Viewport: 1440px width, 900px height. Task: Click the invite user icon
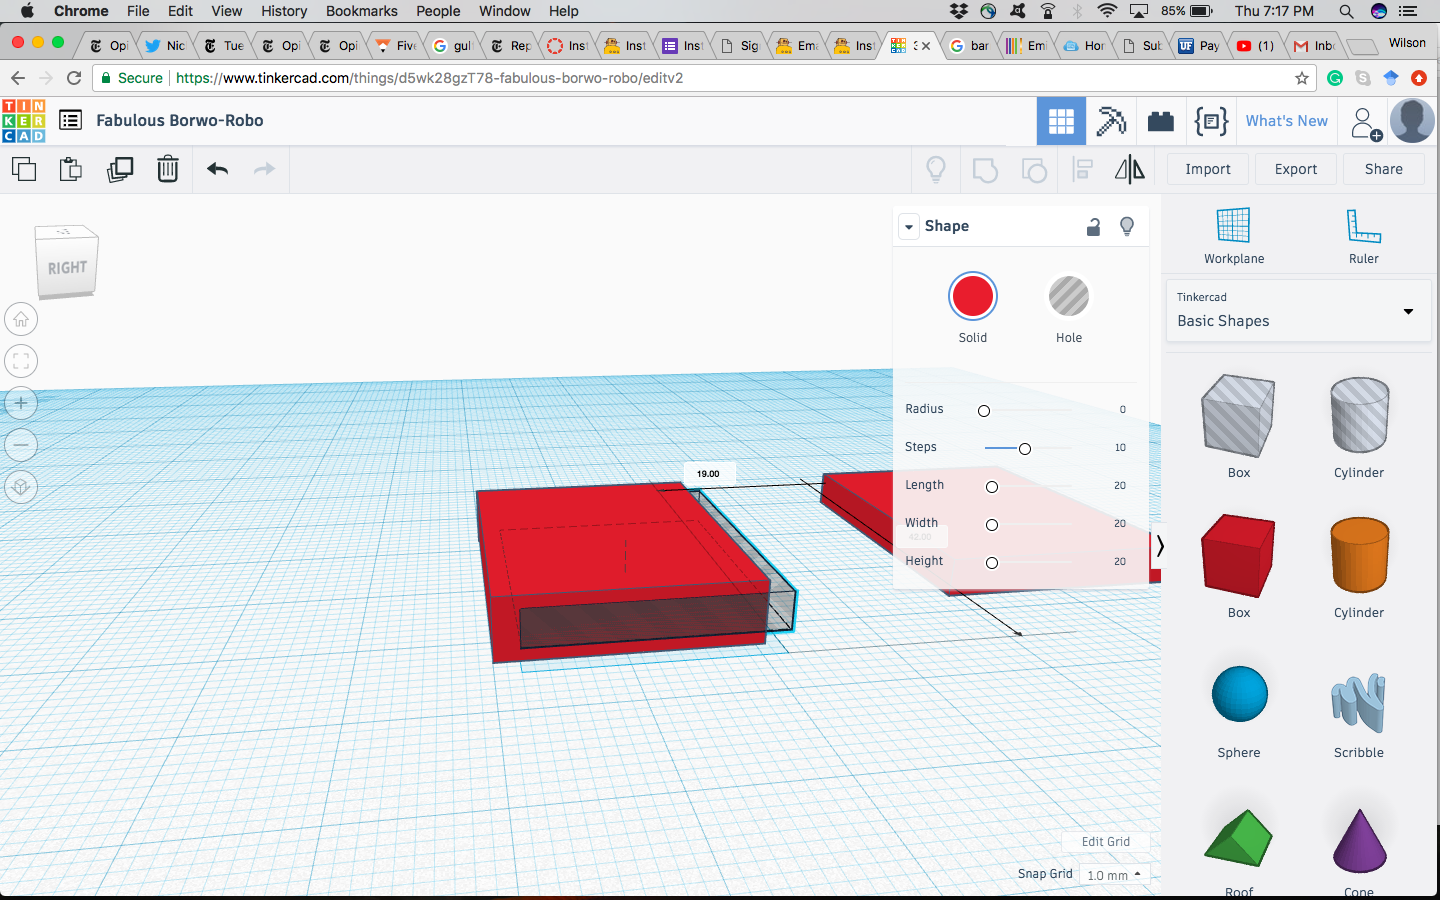1365,122
